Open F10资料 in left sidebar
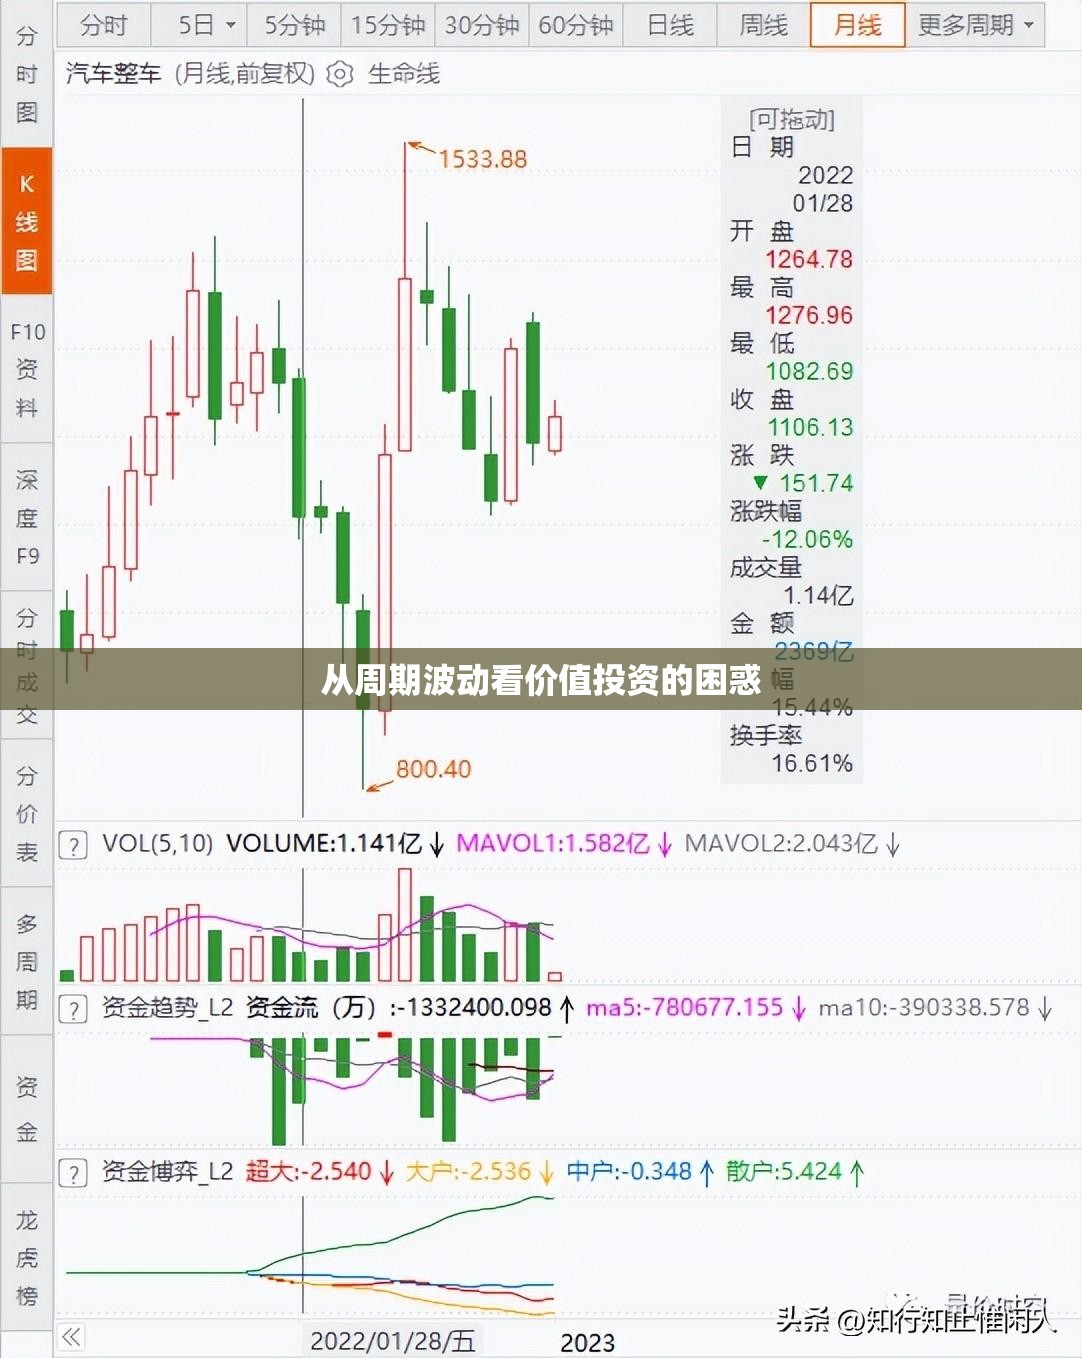The width and height of the screenshot is (1082, 1358). (x=27, y=370)
